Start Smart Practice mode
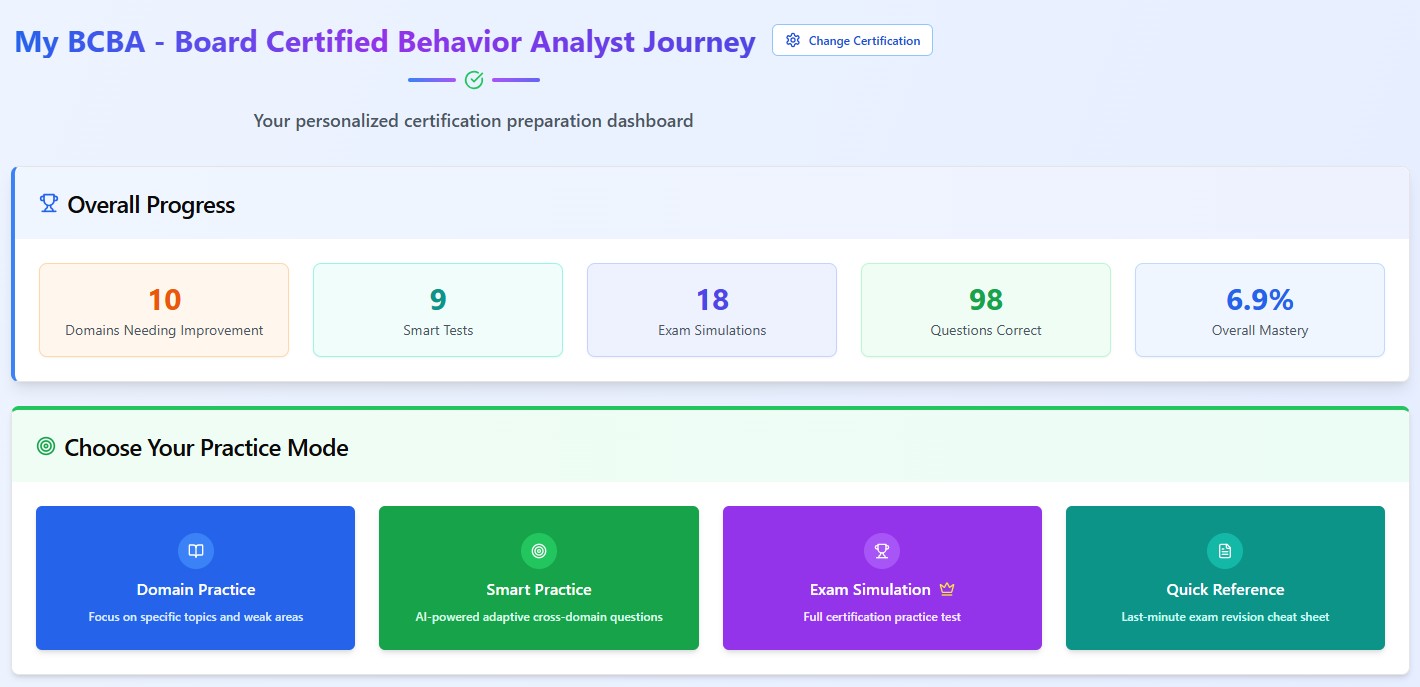 coord(538,578)
